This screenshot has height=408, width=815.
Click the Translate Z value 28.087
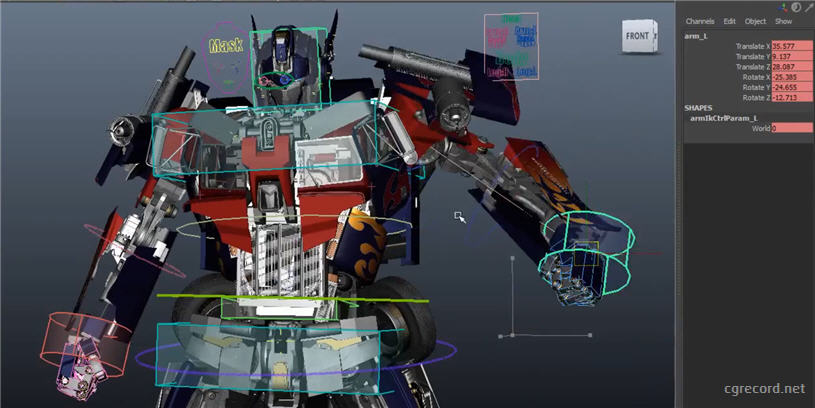tap(792, 67)
